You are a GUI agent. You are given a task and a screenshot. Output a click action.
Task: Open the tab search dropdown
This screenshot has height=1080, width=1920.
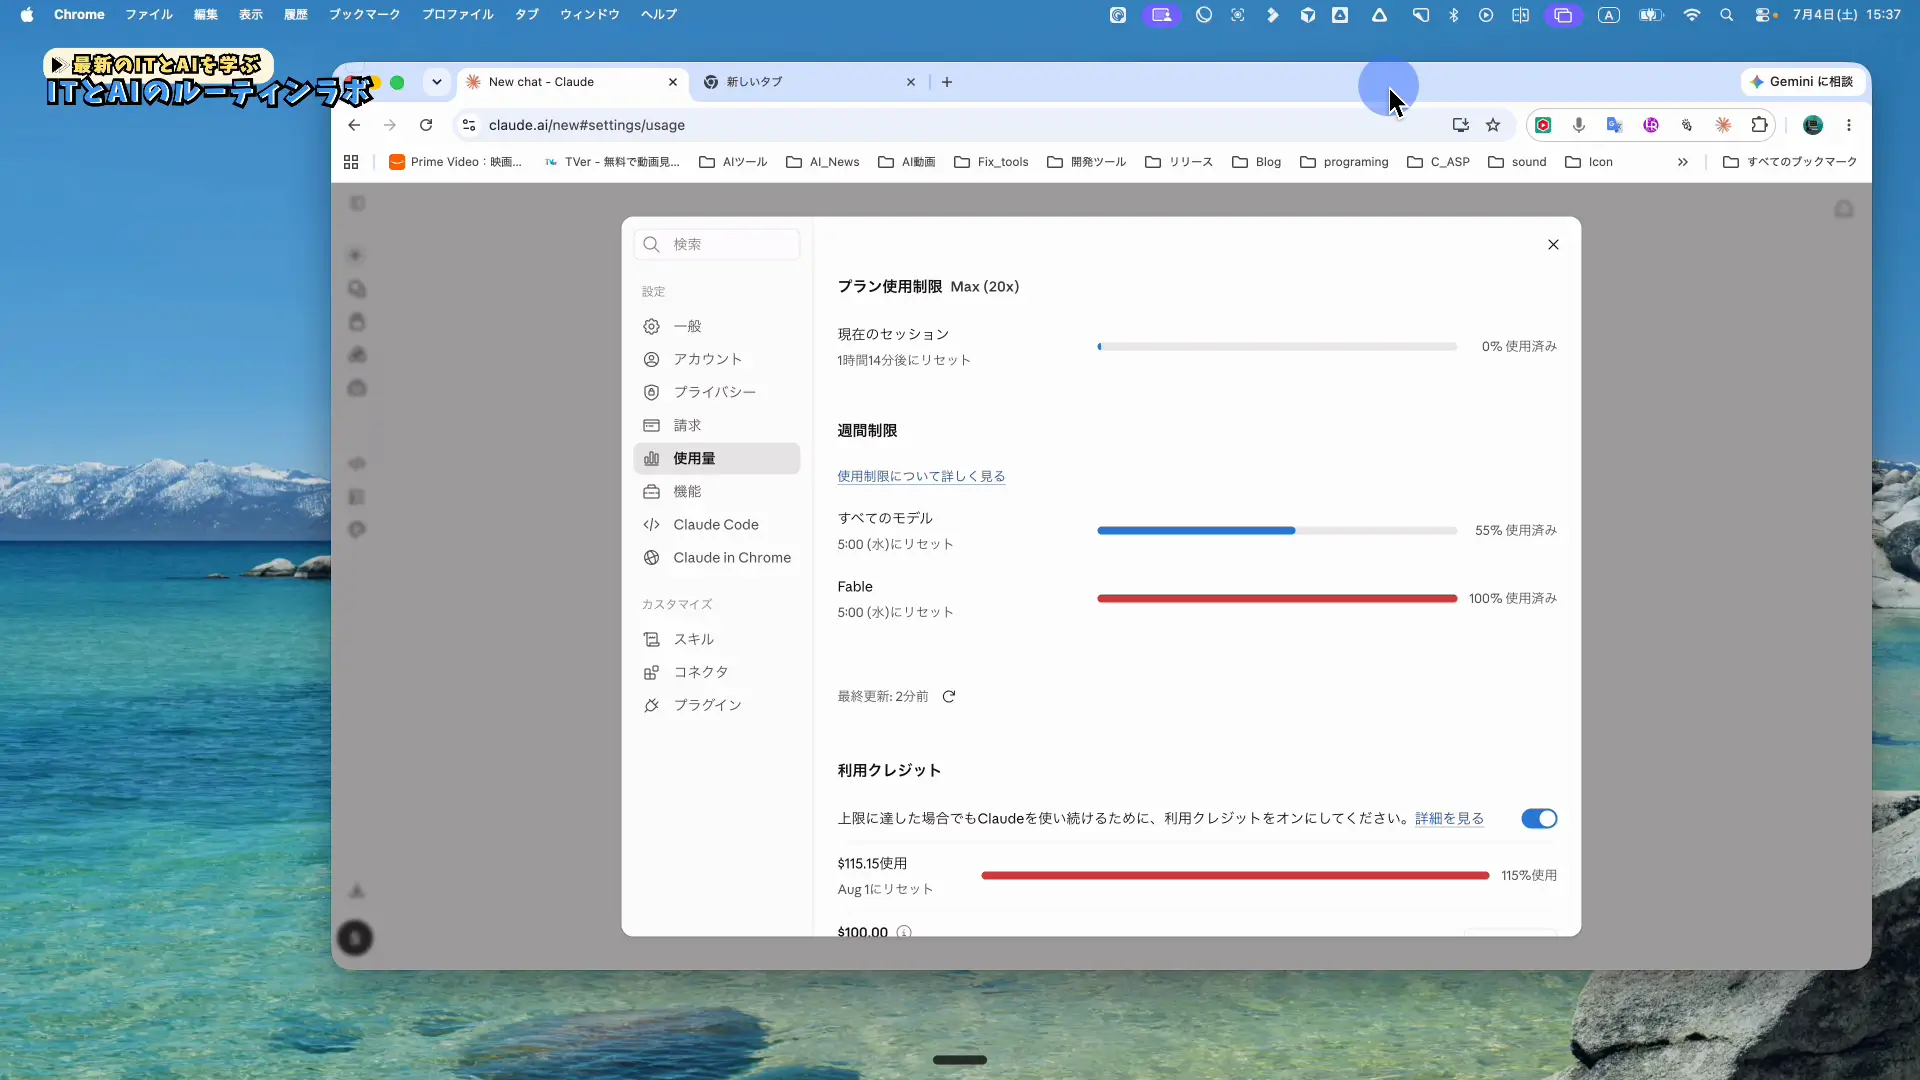point(437,82)
